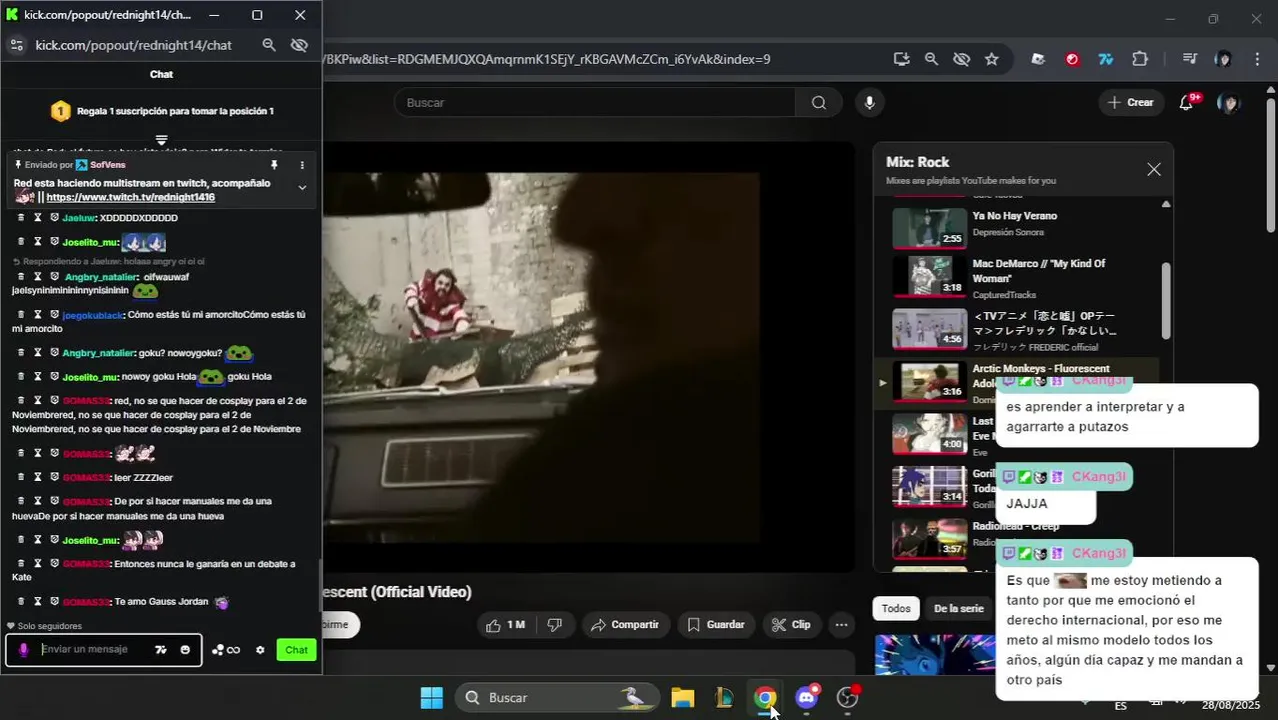
Task: Open the channel points infinity icon
Action: pos(226,650)
